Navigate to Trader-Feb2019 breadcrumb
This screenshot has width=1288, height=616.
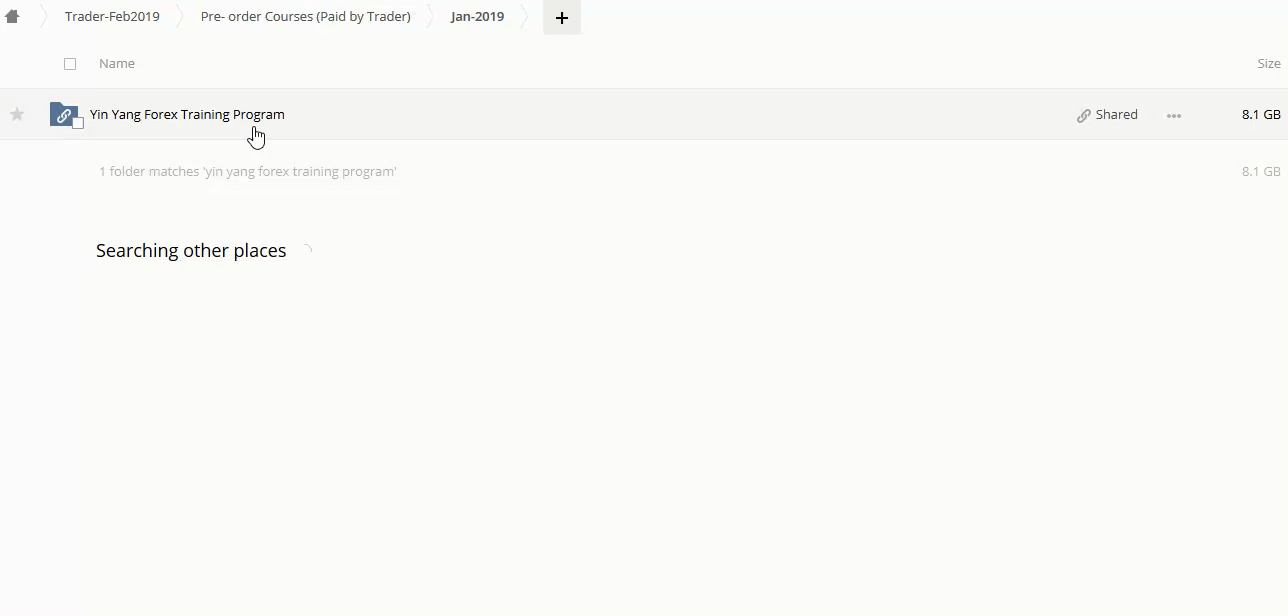click(x=112, y=17)
